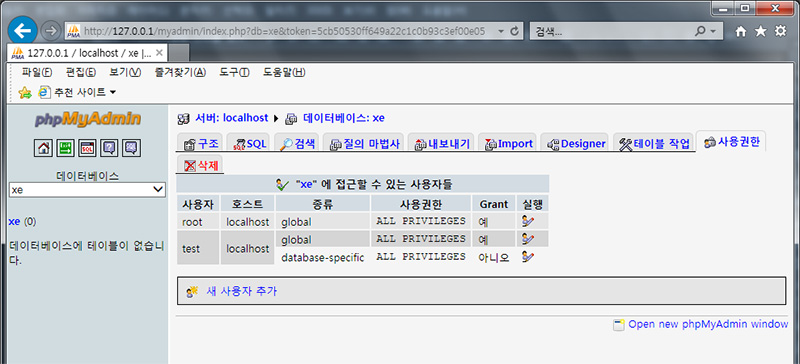Expand the 추천 사이트 dropdown

(x=113, y=92)
